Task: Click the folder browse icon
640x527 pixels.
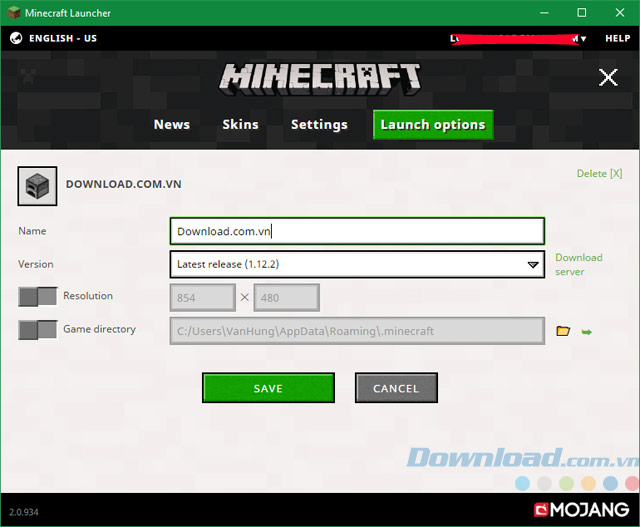Action: 563,331
